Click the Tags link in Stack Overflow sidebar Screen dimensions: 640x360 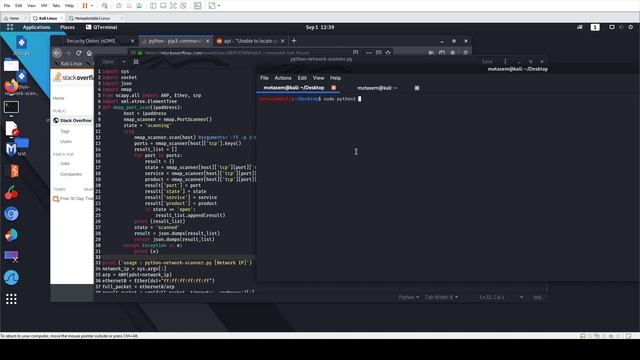[65, 131]
